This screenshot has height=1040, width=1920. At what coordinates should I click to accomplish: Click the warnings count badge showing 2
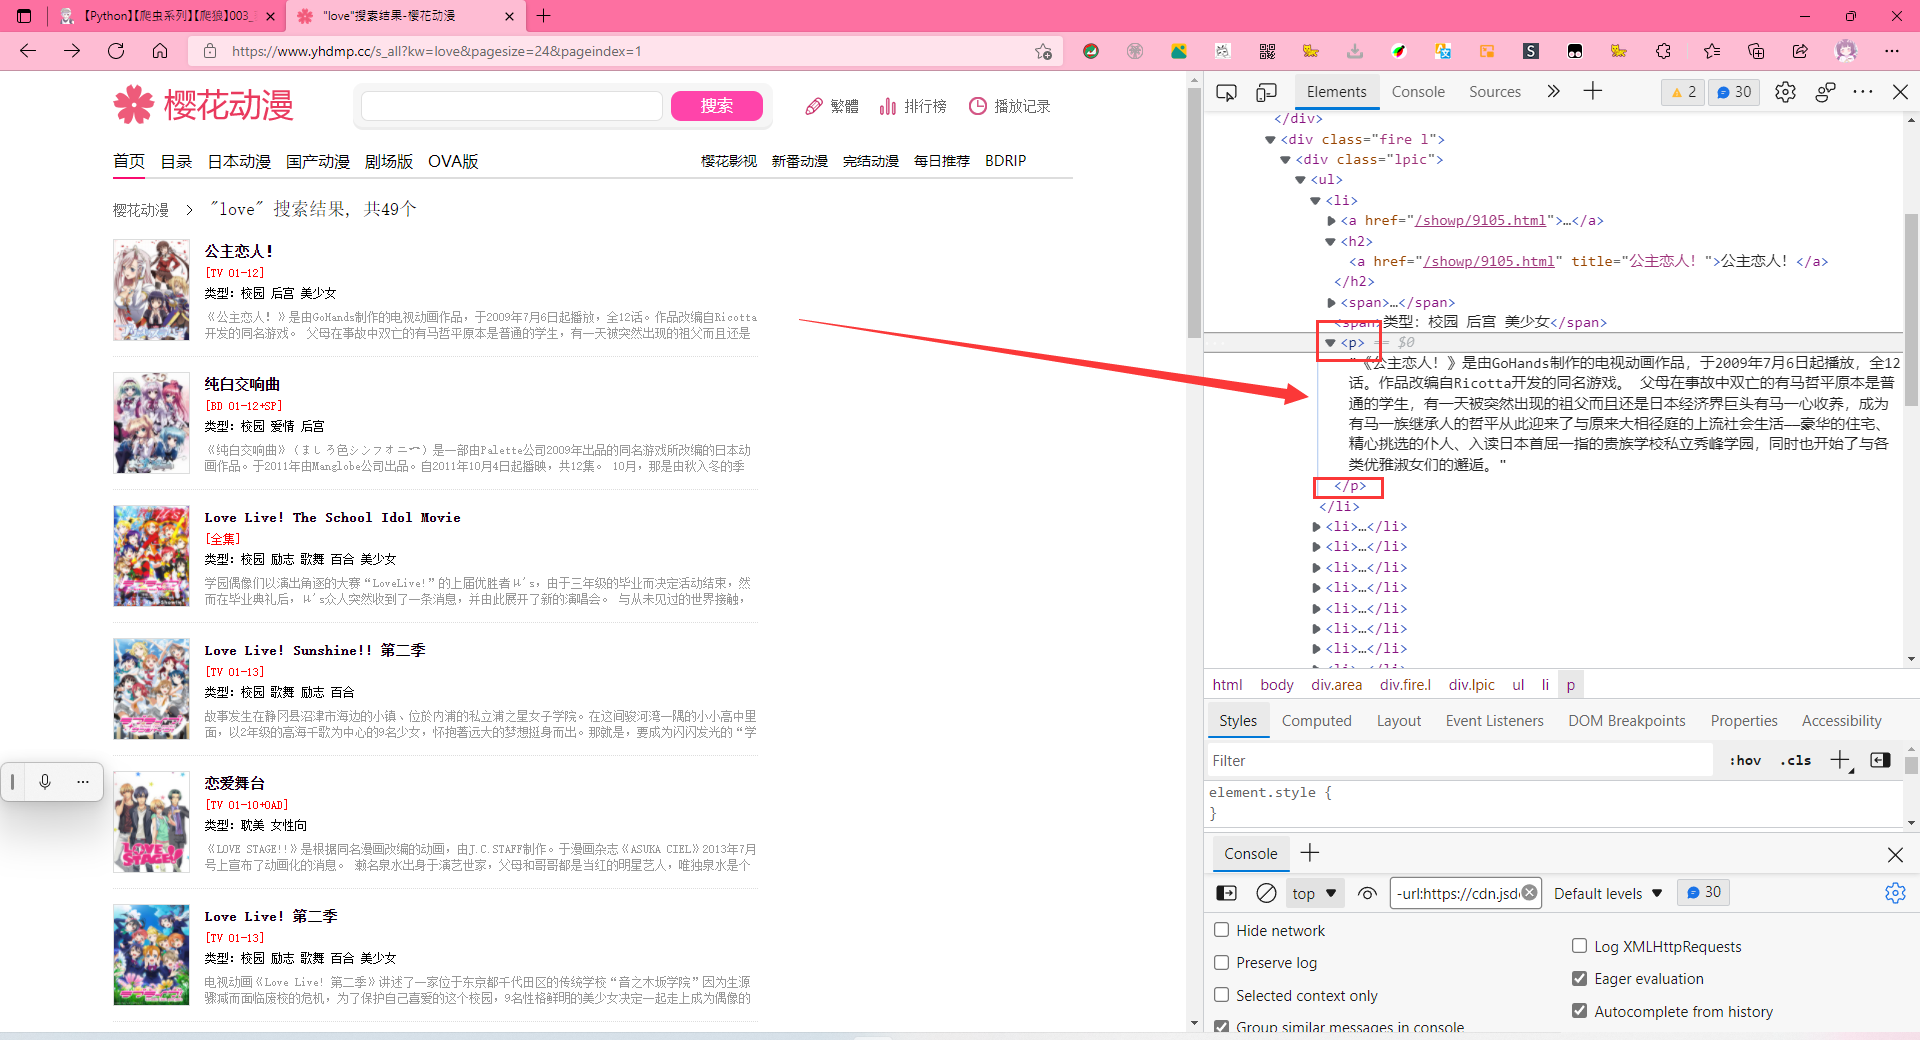(x=1683, y=92)
